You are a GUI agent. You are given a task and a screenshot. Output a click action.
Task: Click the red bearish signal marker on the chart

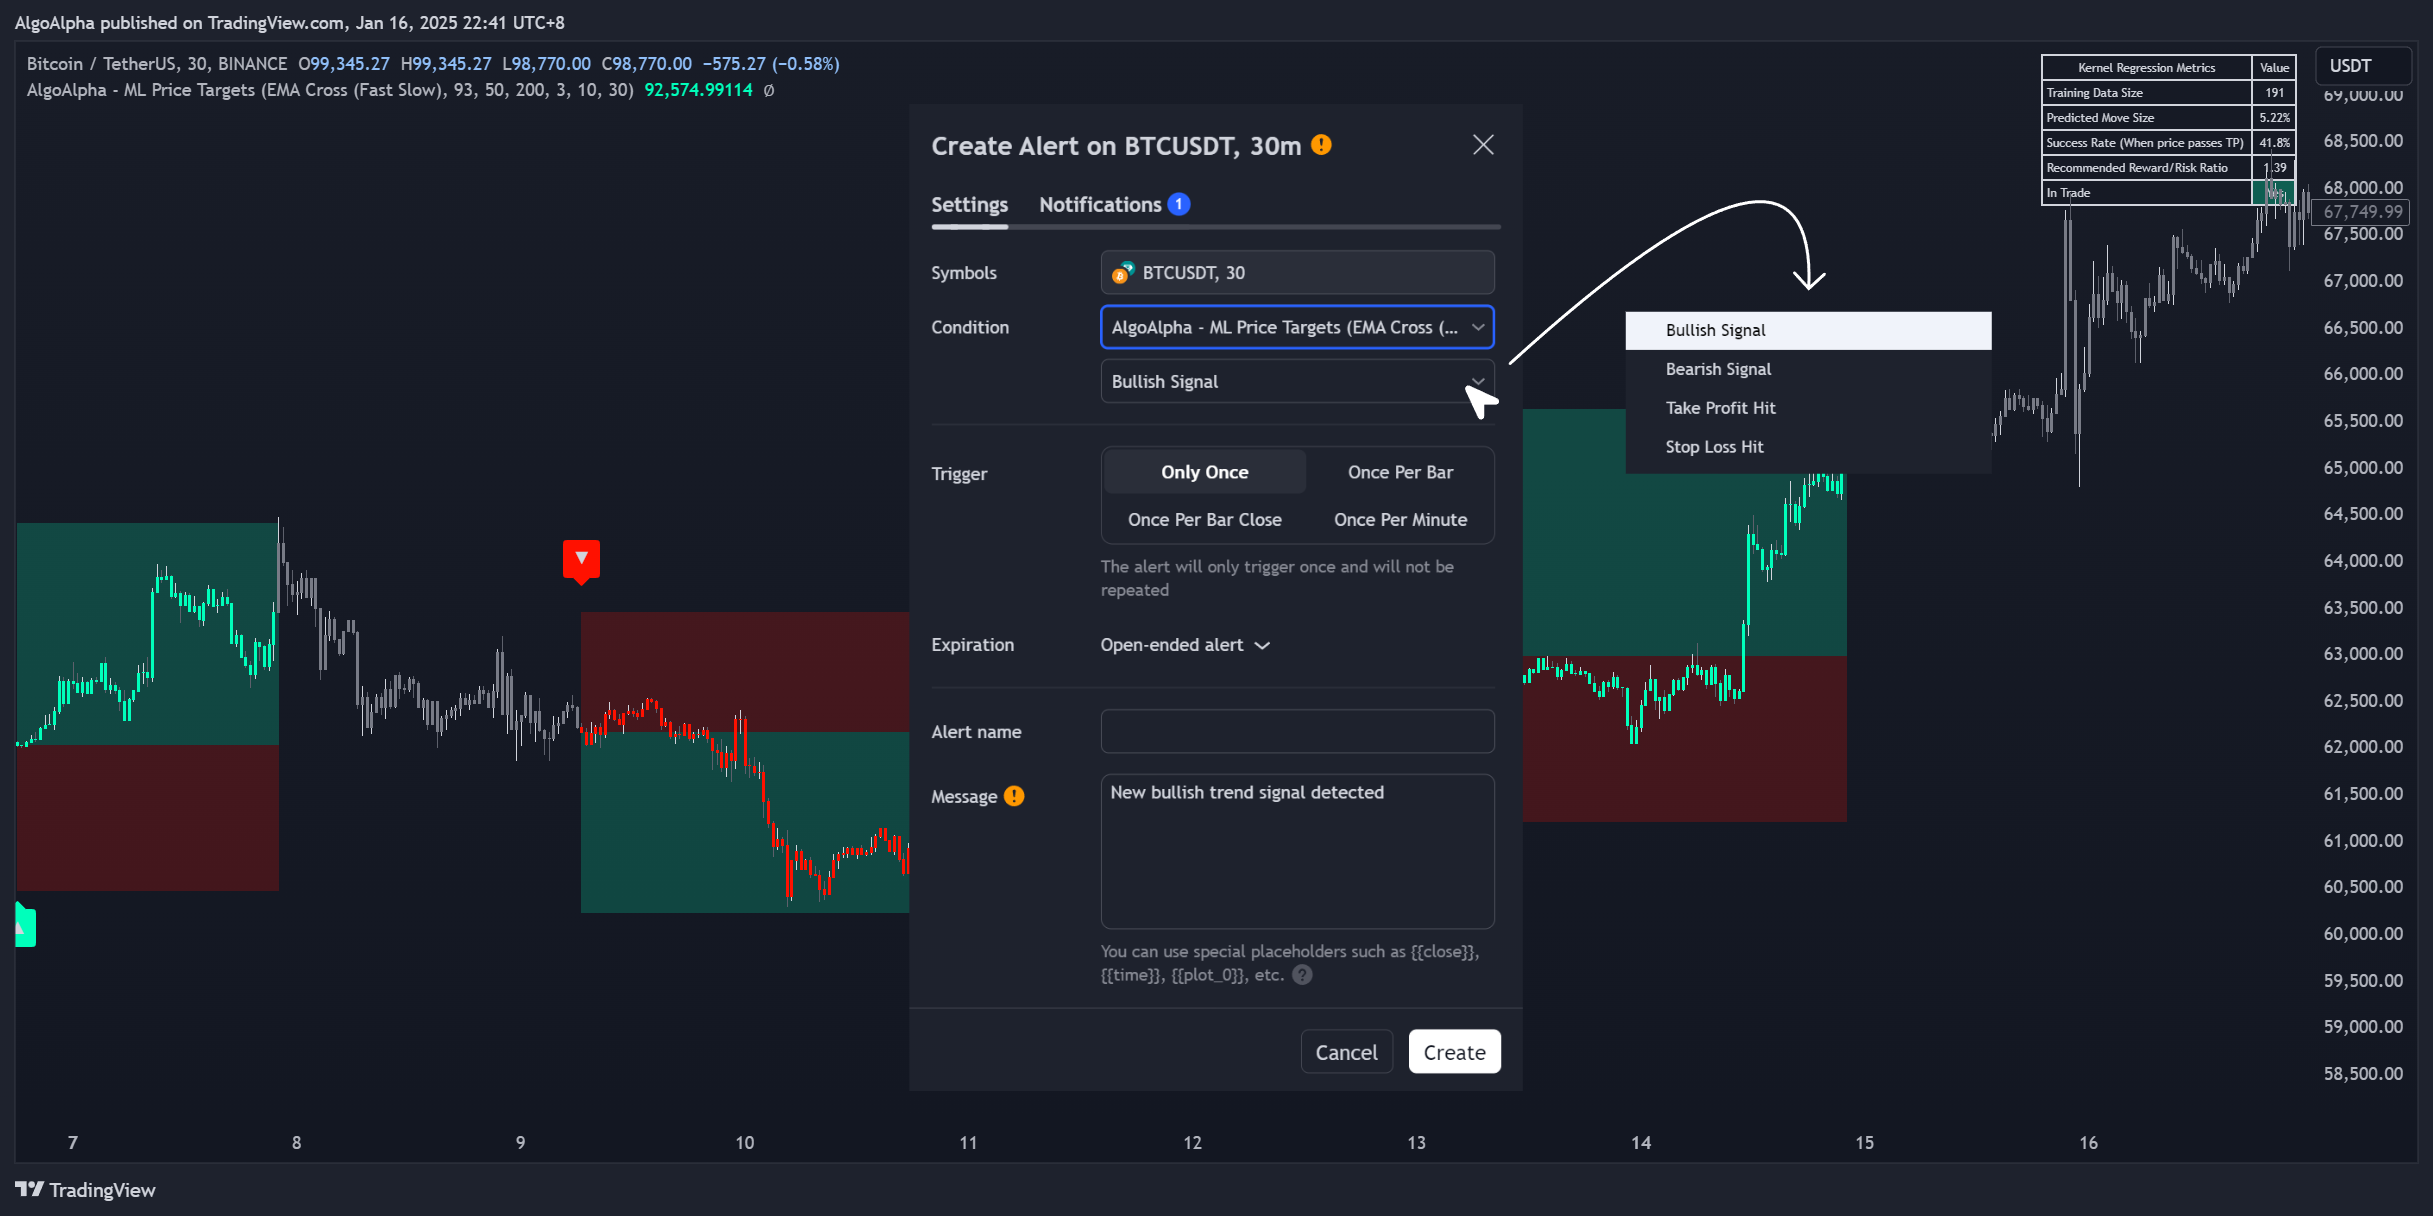(581, 560)
